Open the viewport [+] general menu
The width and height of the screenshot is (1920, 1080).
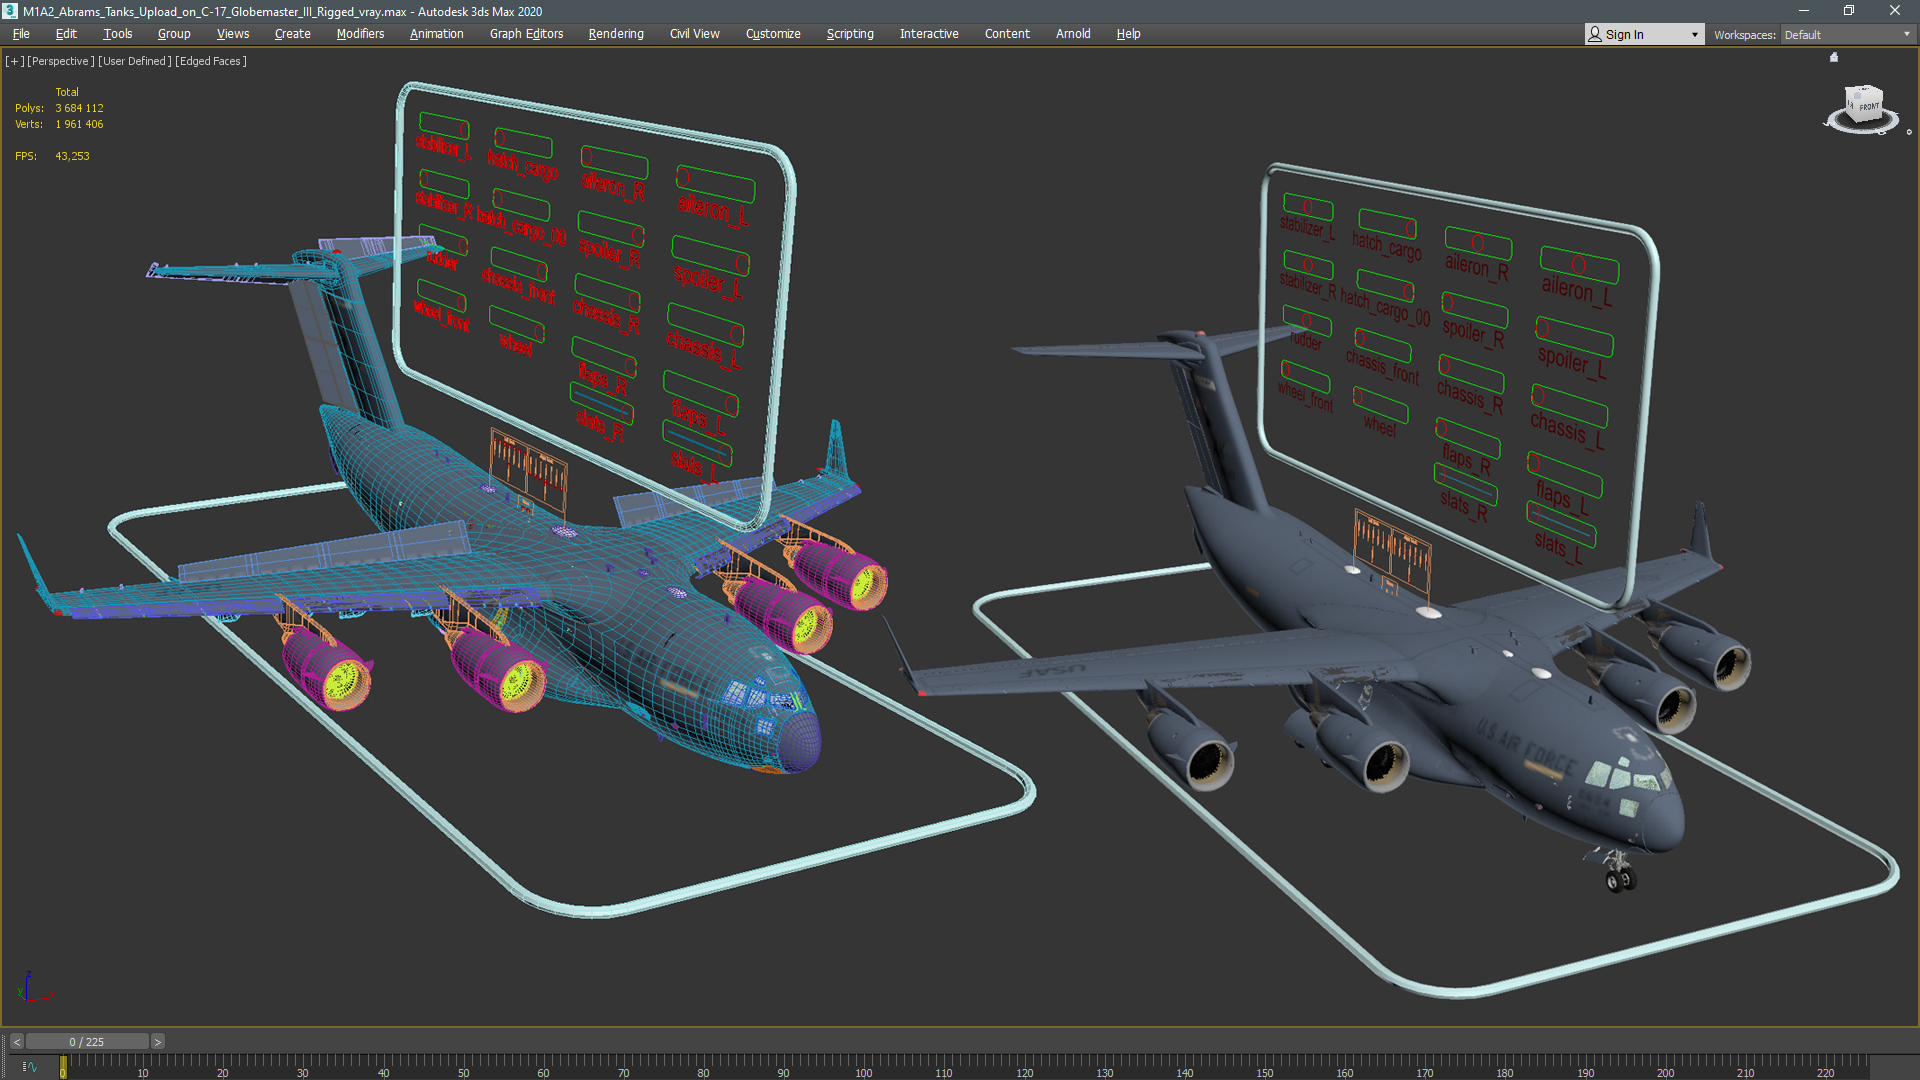(14, 61)
